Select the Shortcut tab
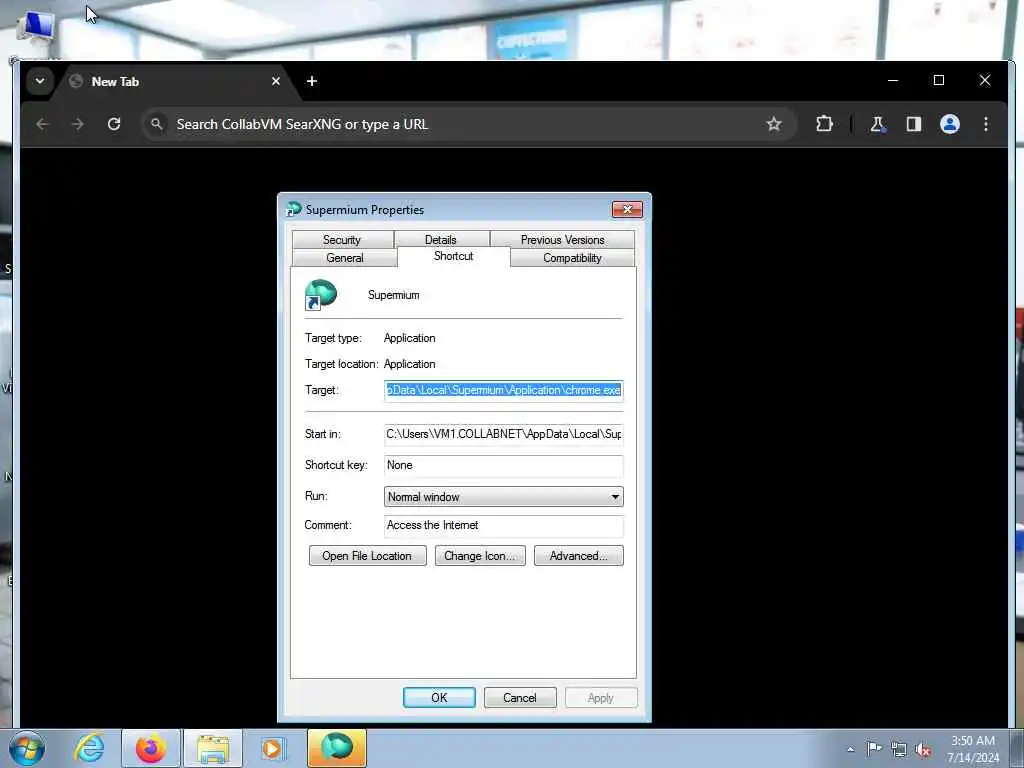 [x=453, y=256]
